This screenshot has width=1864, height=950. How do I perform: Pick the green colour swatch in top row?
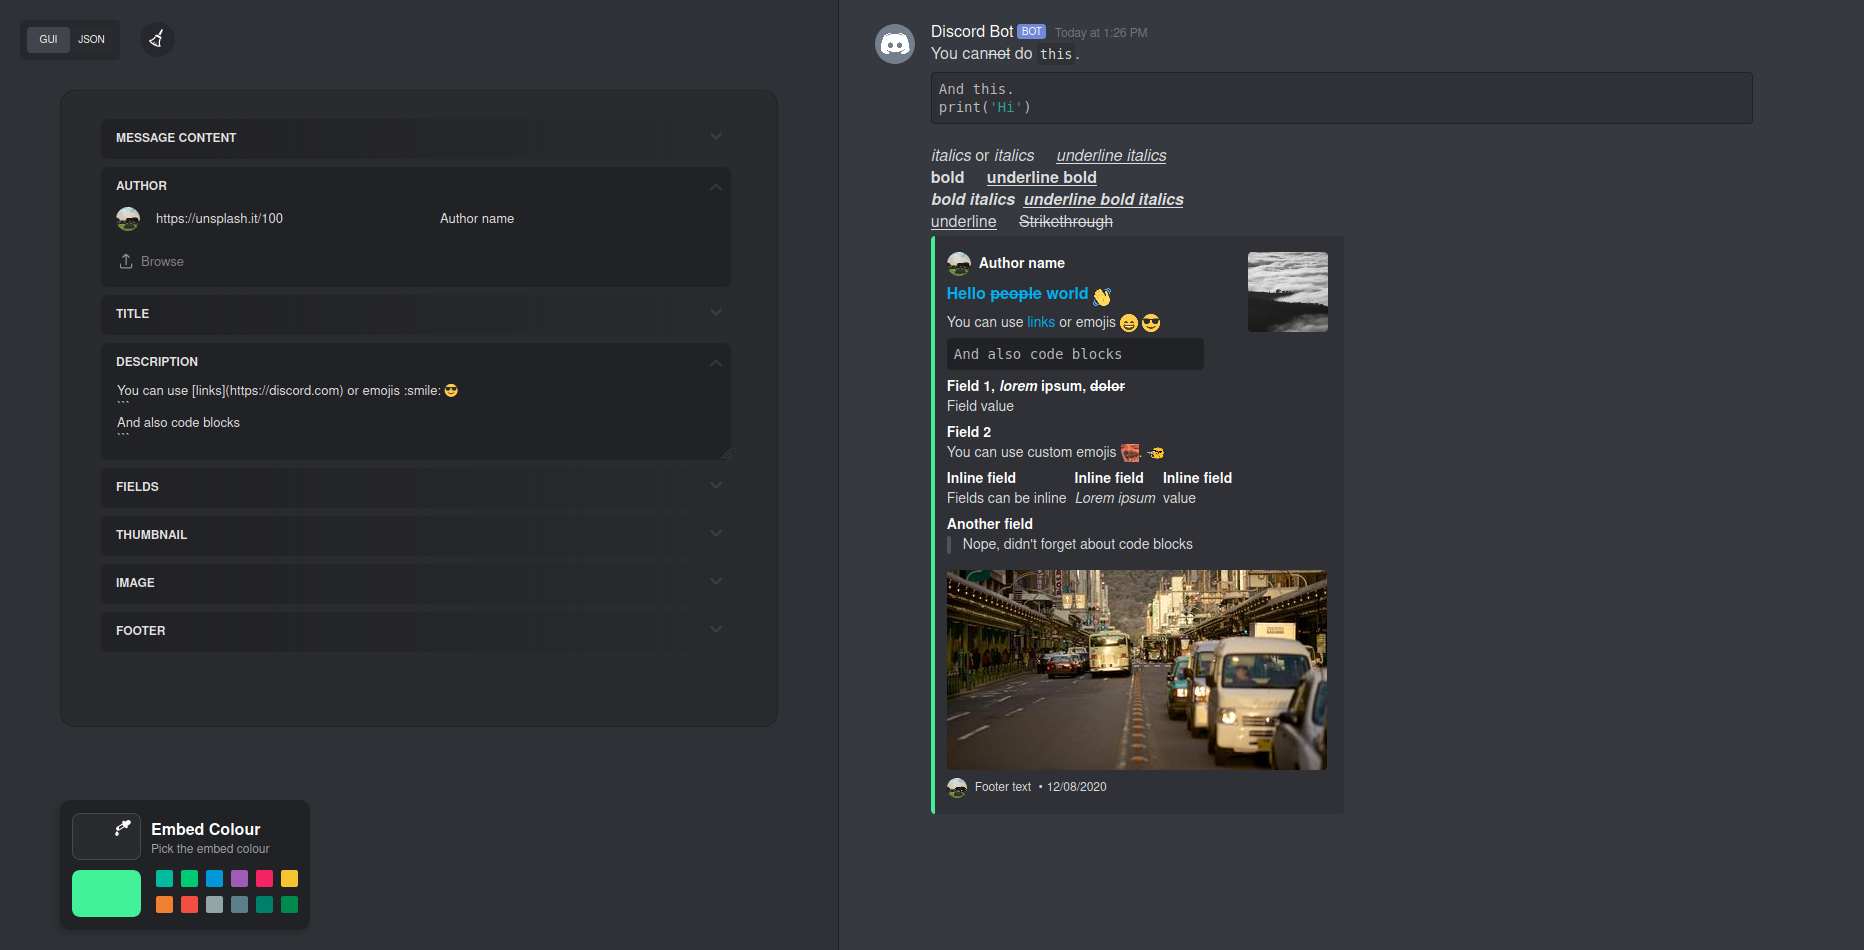[189, 879]
